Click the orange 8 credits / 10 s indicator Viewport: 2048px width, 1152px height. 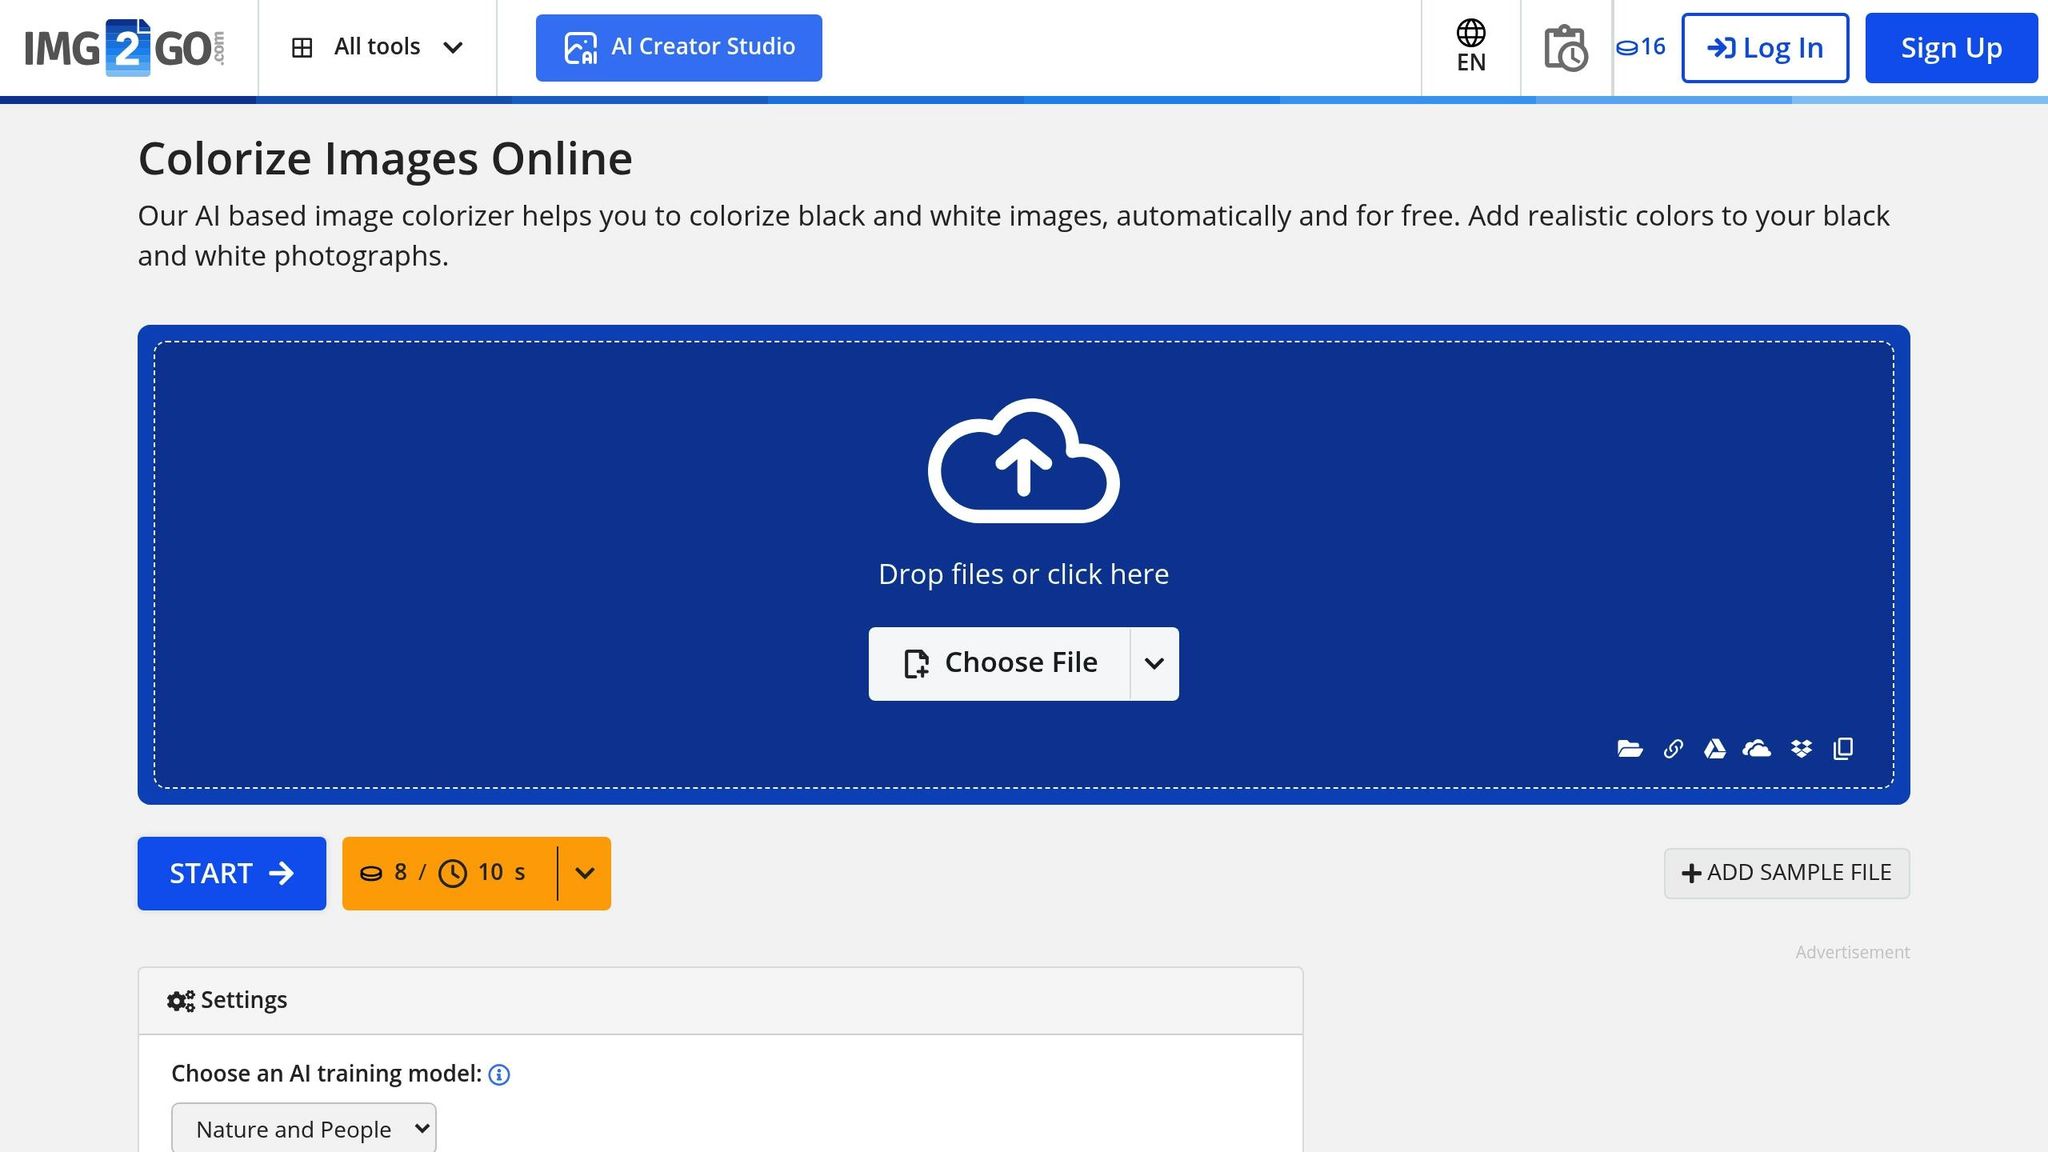pyautogui.click(x=449, y=874)
